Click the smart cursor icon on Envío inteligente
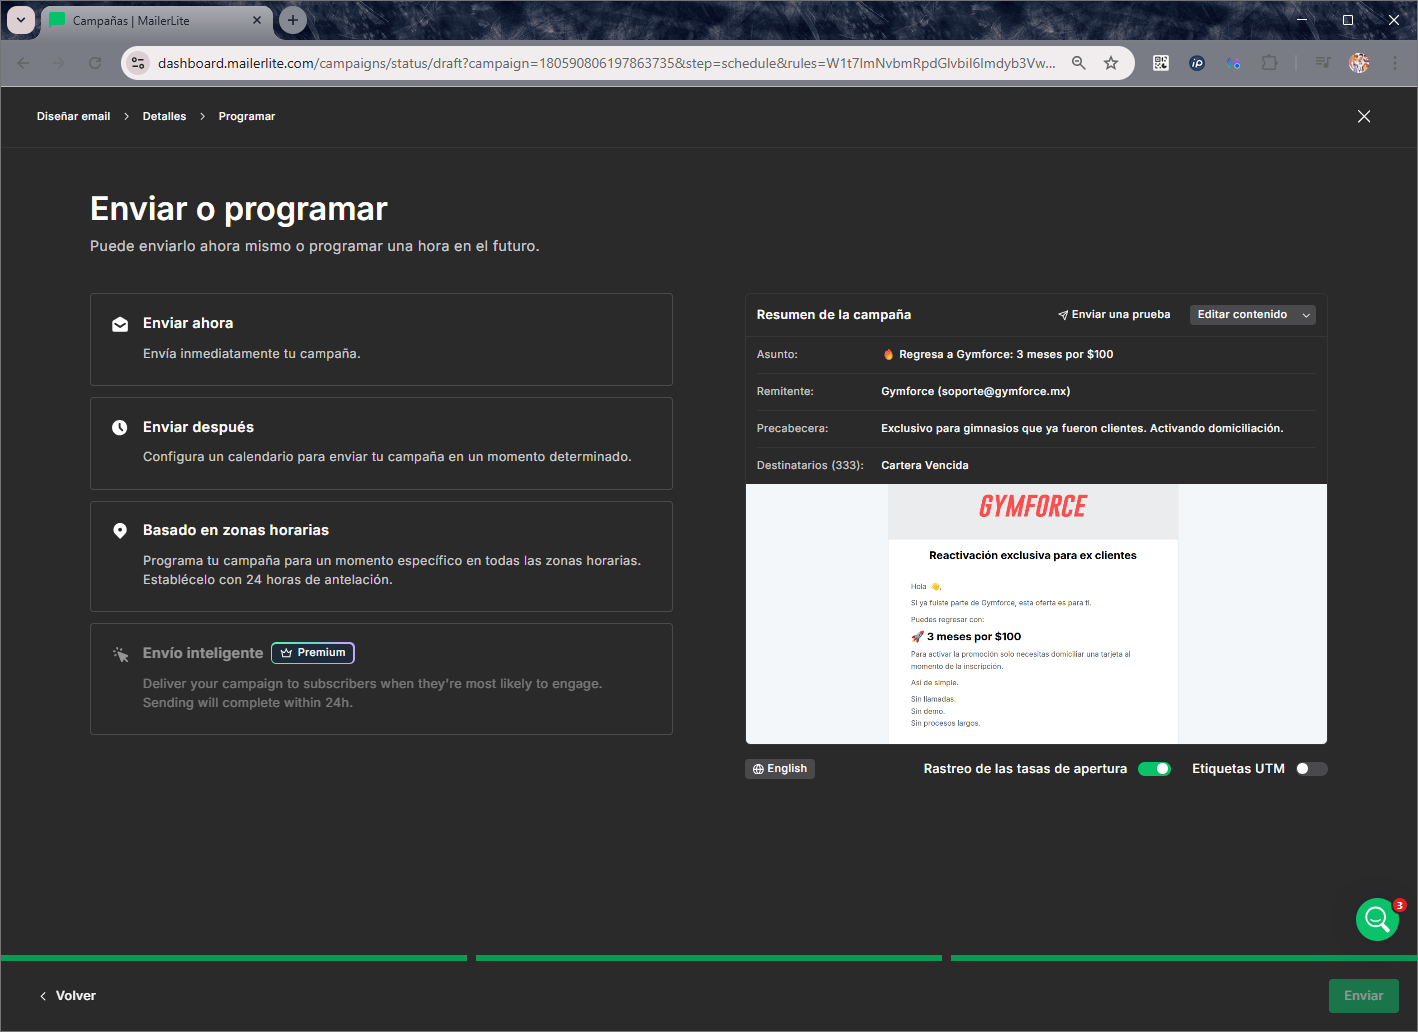The width and height of the screenshot is (1418, 1032). coord(120,653)
